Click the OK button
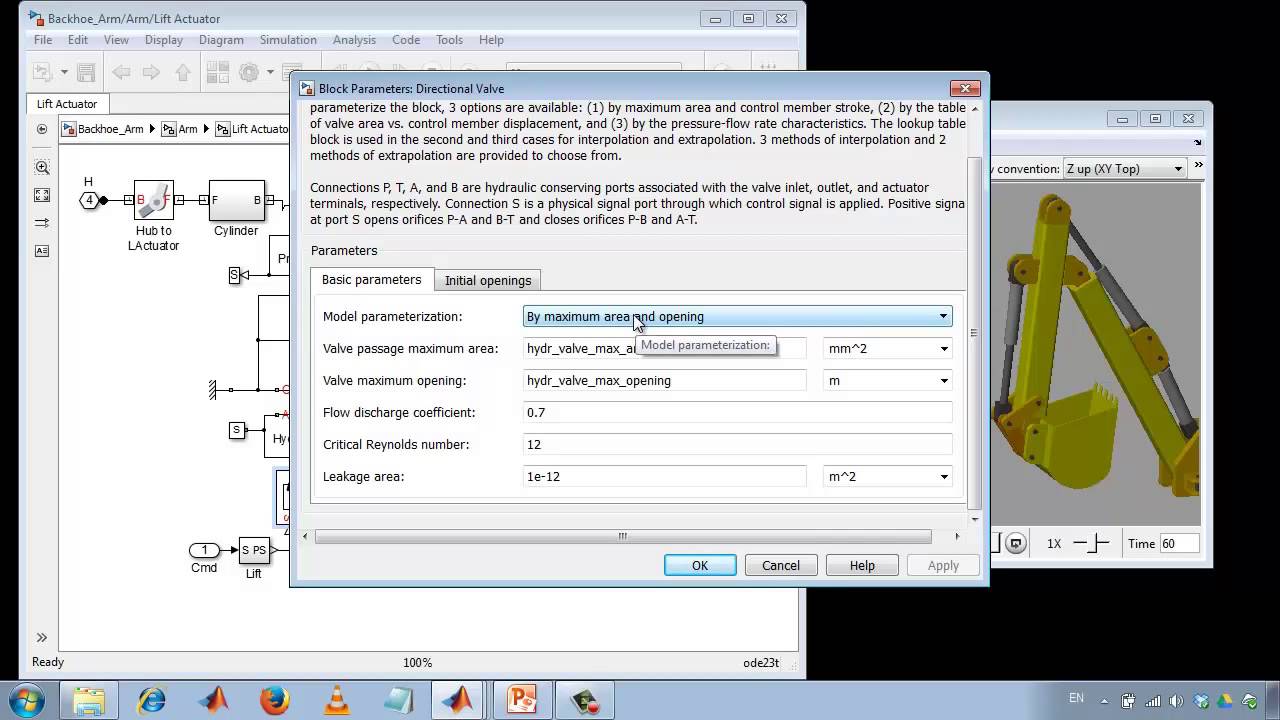1280x720 pixels. 700,565
